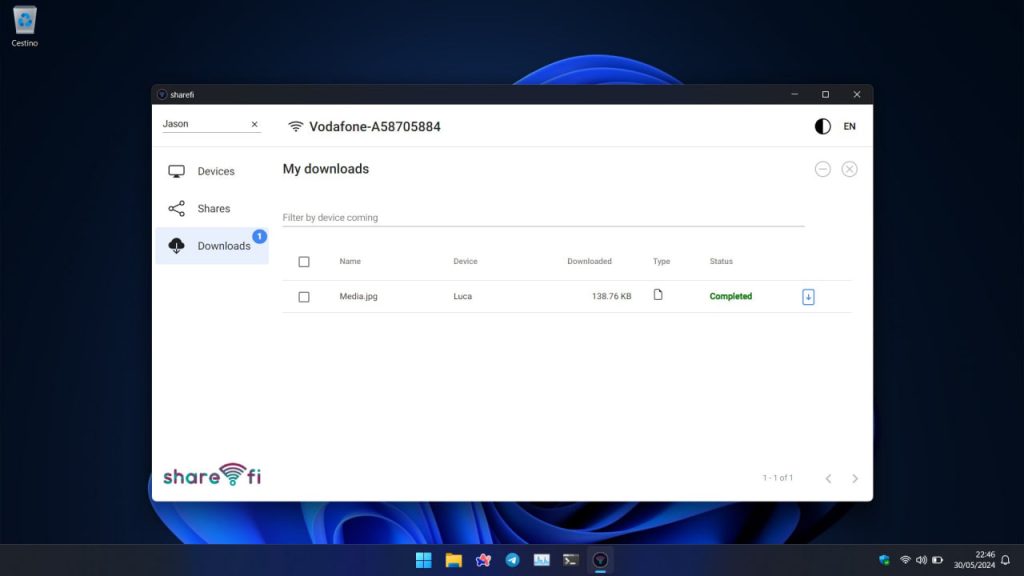Image resolution: width=1024 pixels, height=576 pixels.
Task: Click the 138.76 KB size value
Action: pos(611,296)
